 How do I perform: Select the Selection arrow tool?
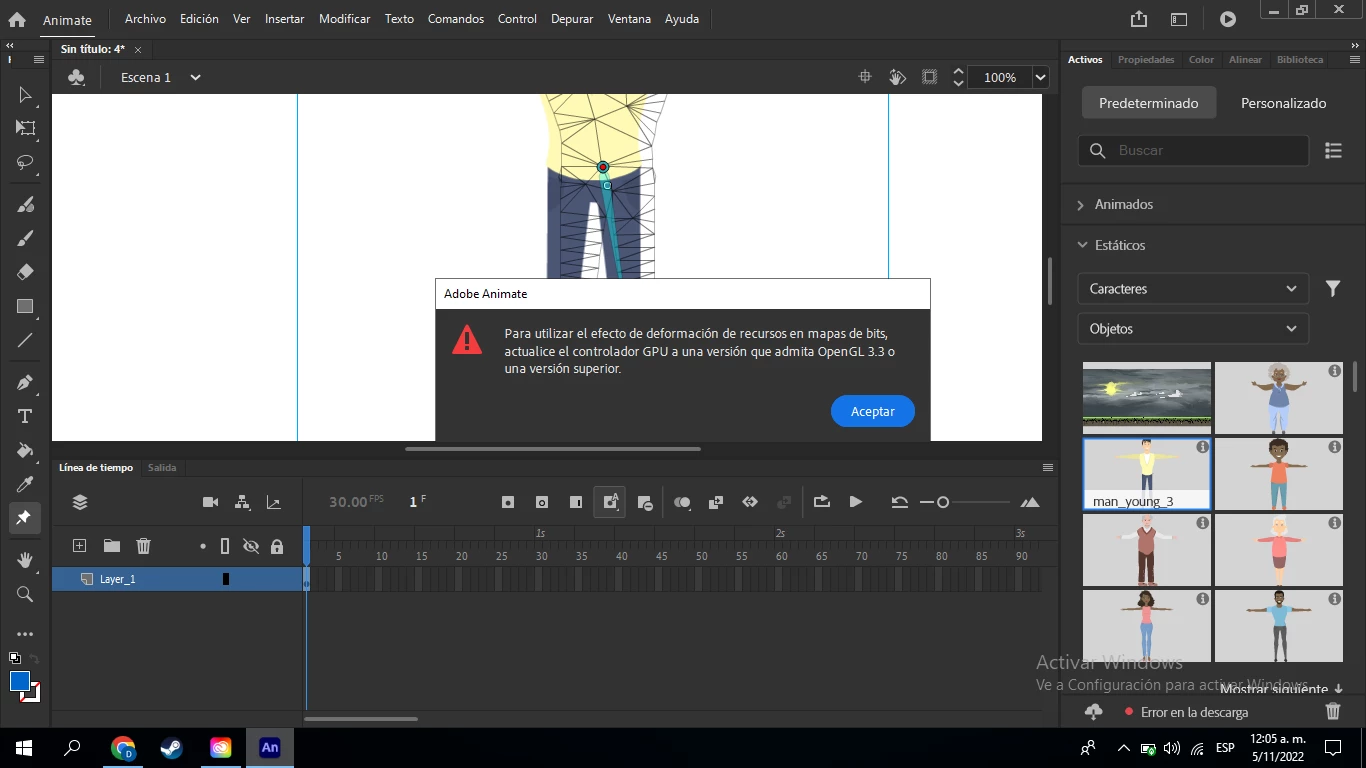(26, 95)
